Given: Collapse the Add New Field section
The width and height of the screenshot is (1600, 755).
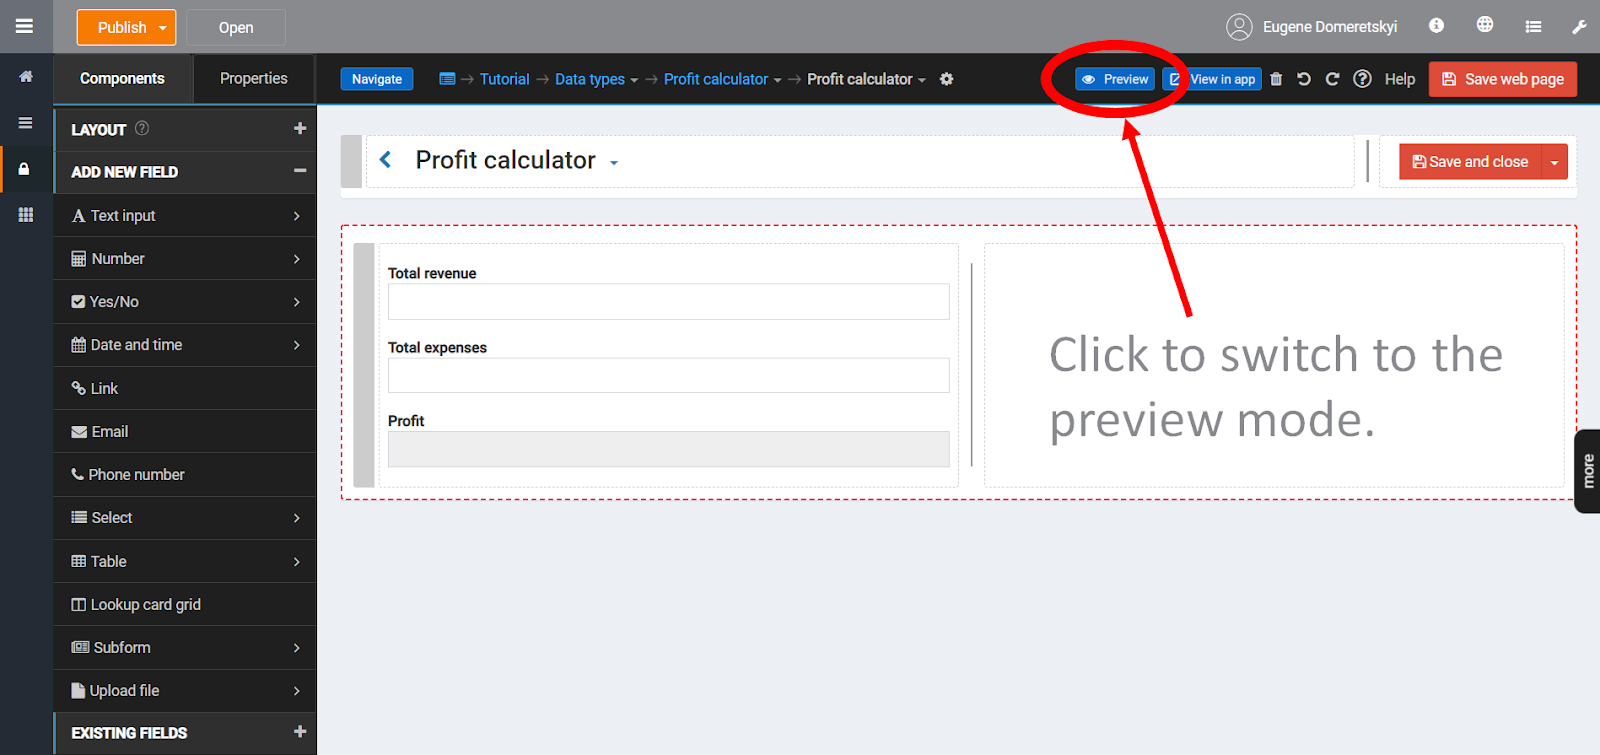Looking at the screenshot, I should pyautogui.click(x=299, y=171).
